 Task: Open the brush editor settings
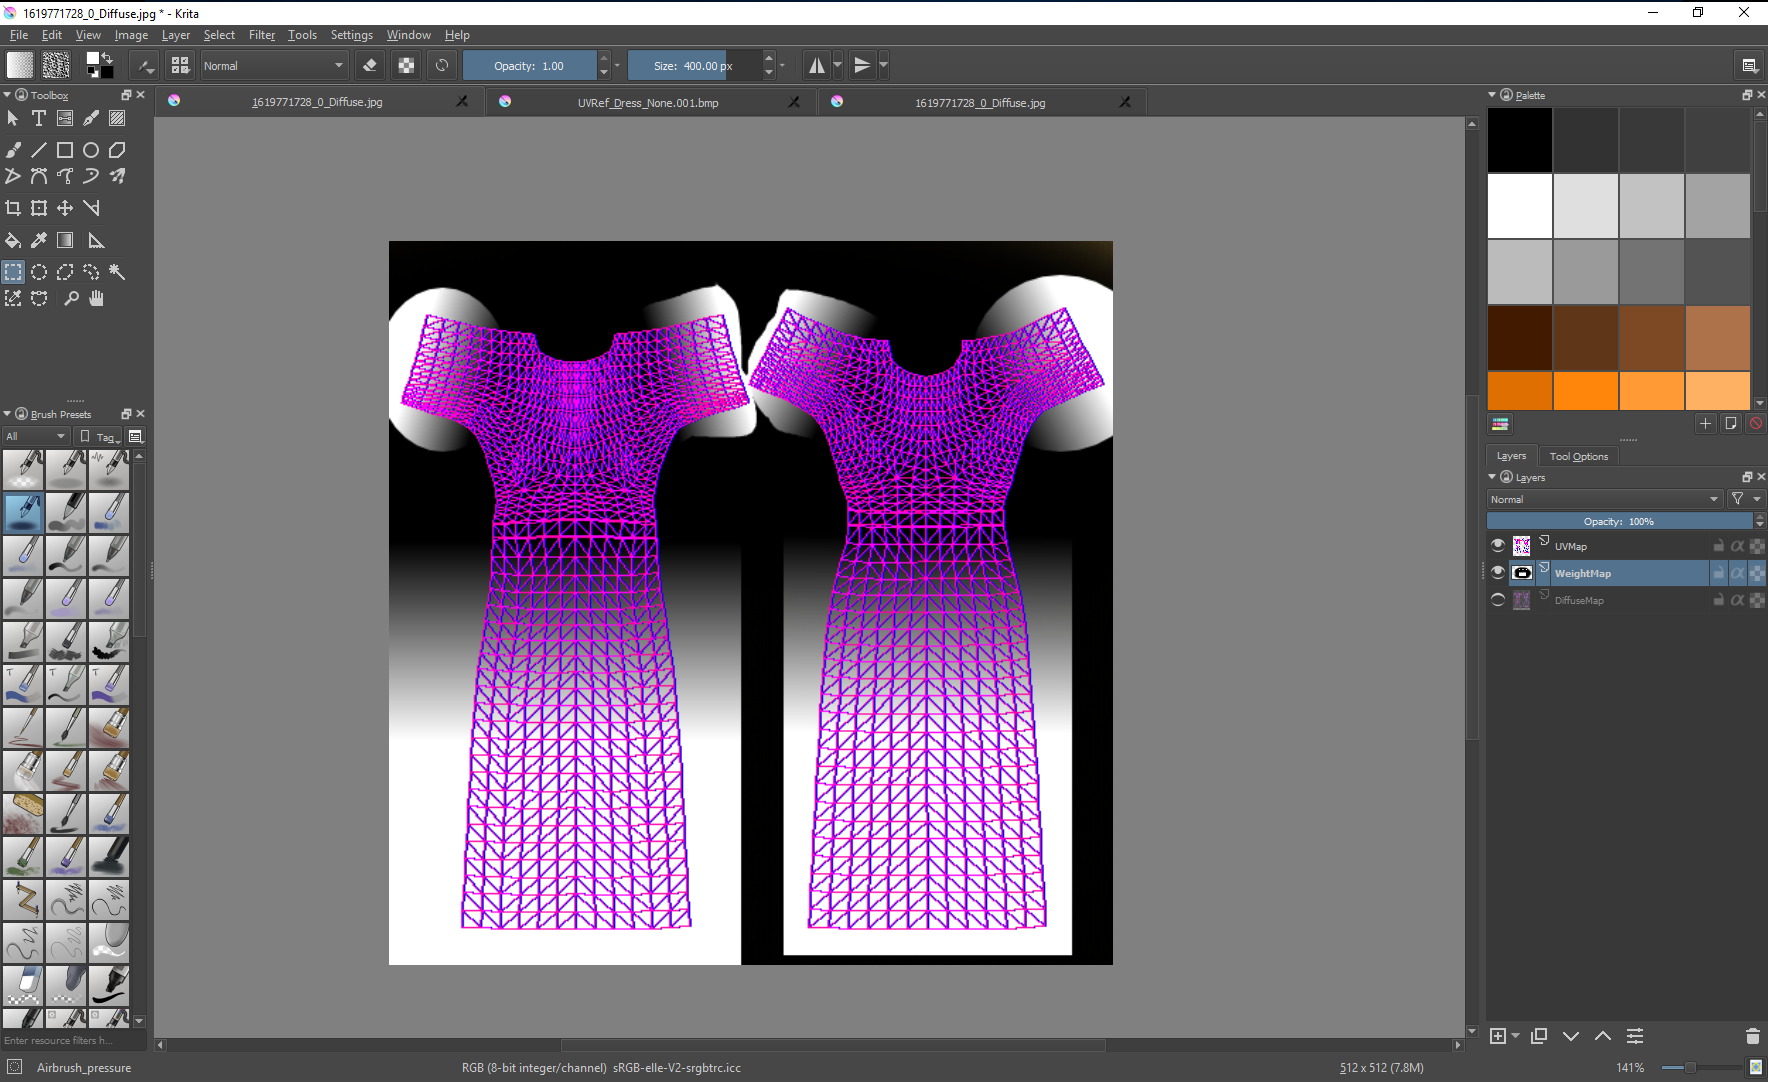click(145, 66)
